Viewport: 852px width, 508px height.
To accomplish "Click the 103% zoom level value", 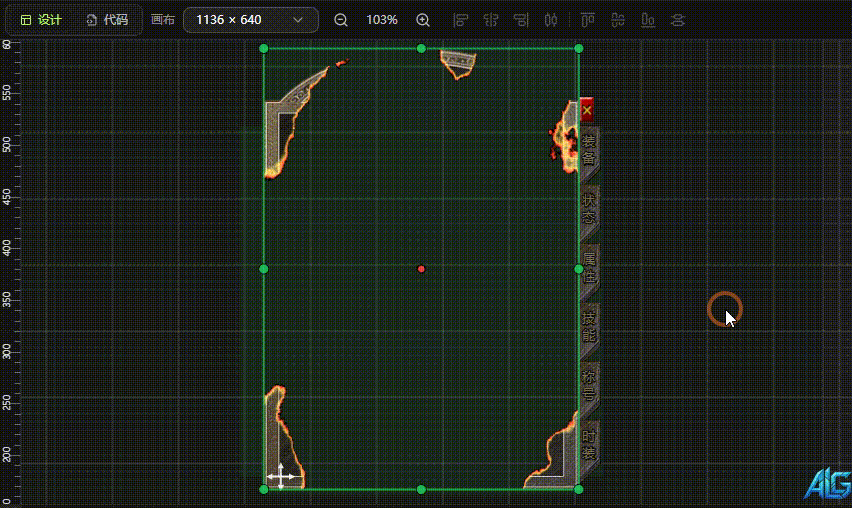I will [x=381, y=20].
